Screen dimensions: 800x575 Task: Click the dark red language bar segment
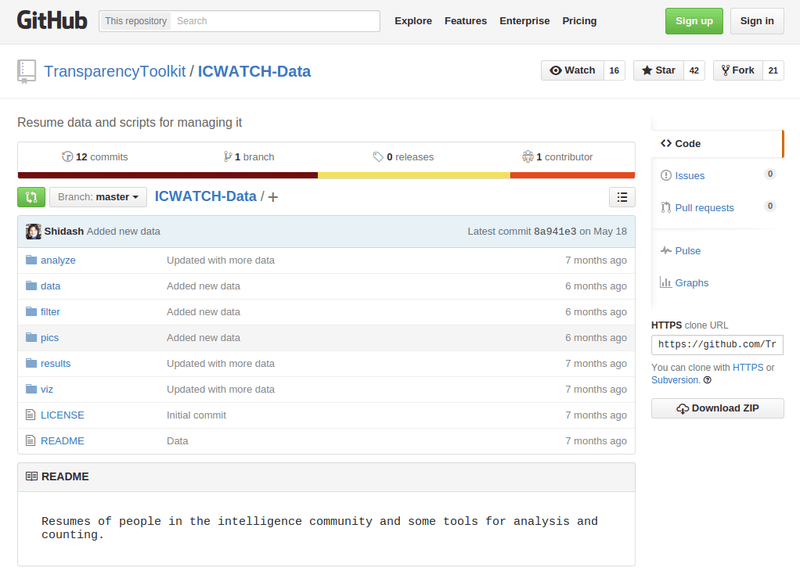(168, 175)
